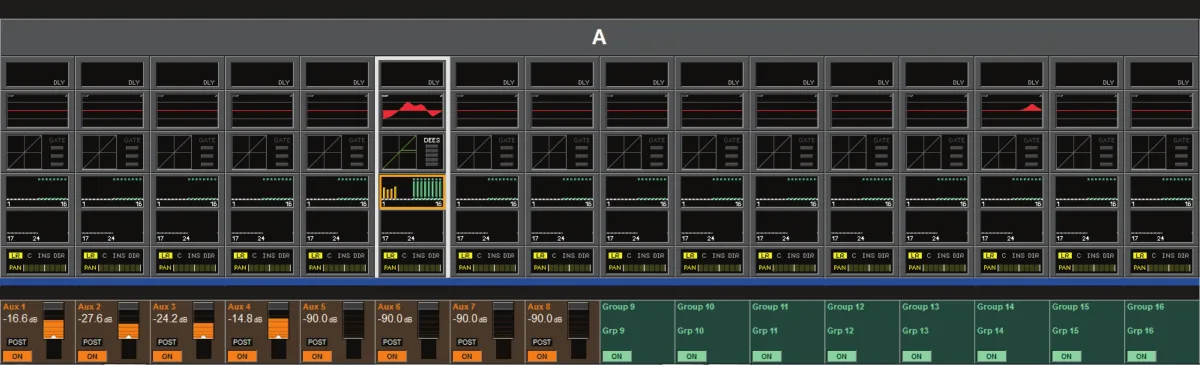Open the DEES dynamics box in the selected channel
The image size is (1200, 365).
click(413, 152)
